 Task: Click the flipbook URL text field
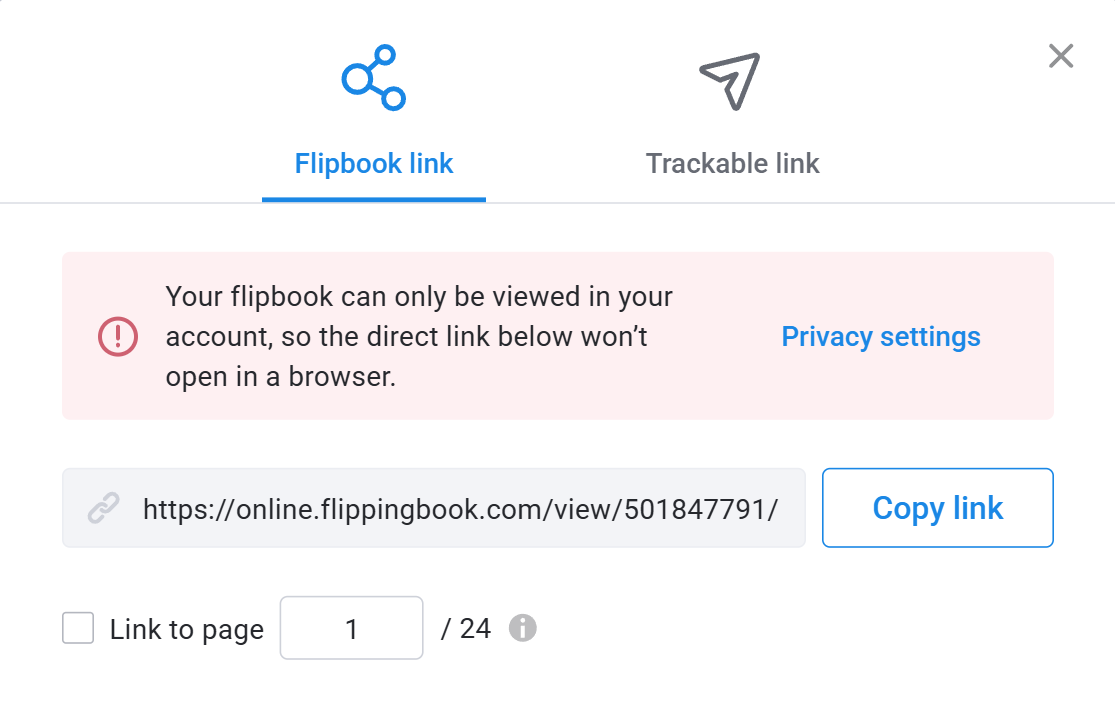pos(434,508)
